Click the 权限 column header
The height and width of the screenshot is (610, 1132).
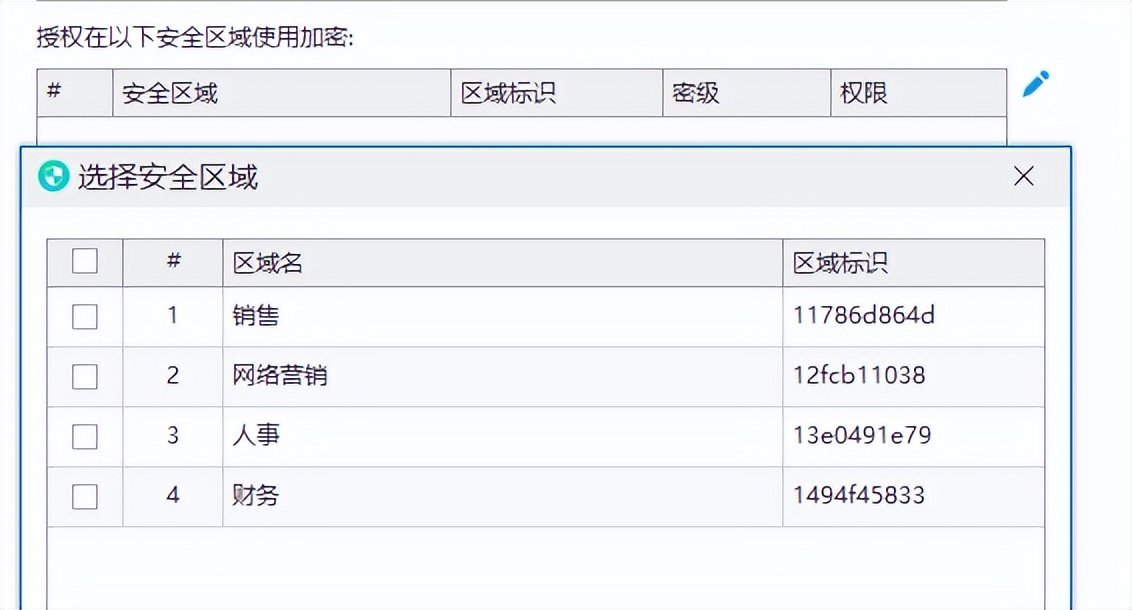pyautogui.click(x=918, y=92)
